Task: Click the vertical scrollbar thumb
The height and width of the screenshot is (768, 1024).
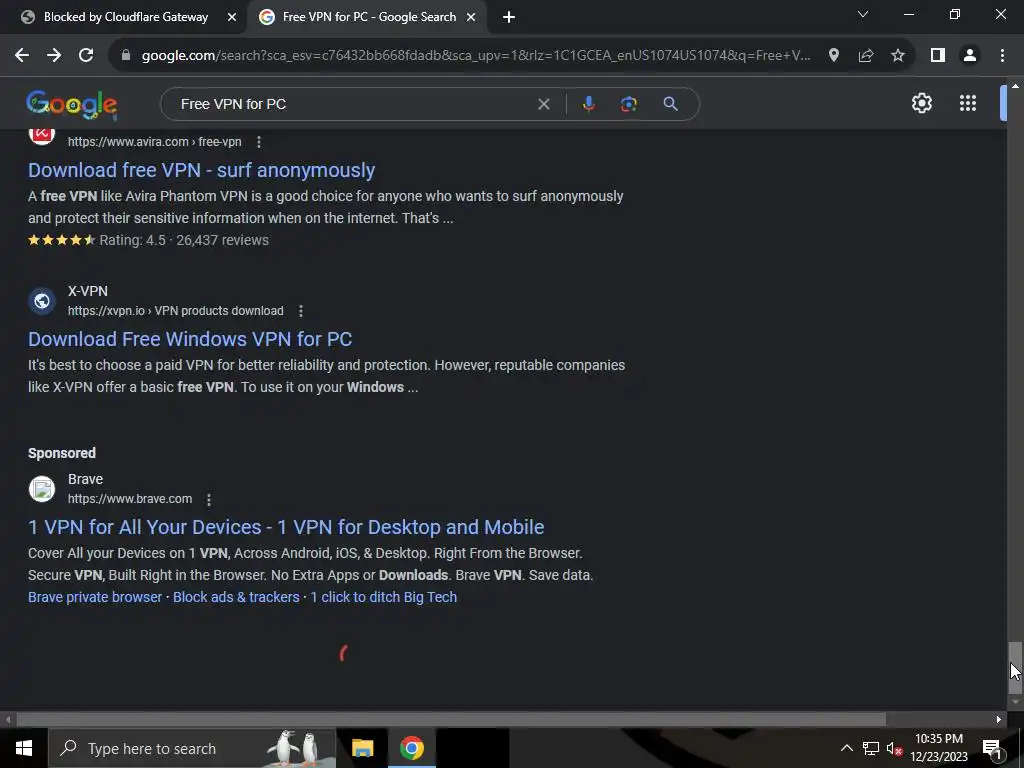Action: point(1014,667)
